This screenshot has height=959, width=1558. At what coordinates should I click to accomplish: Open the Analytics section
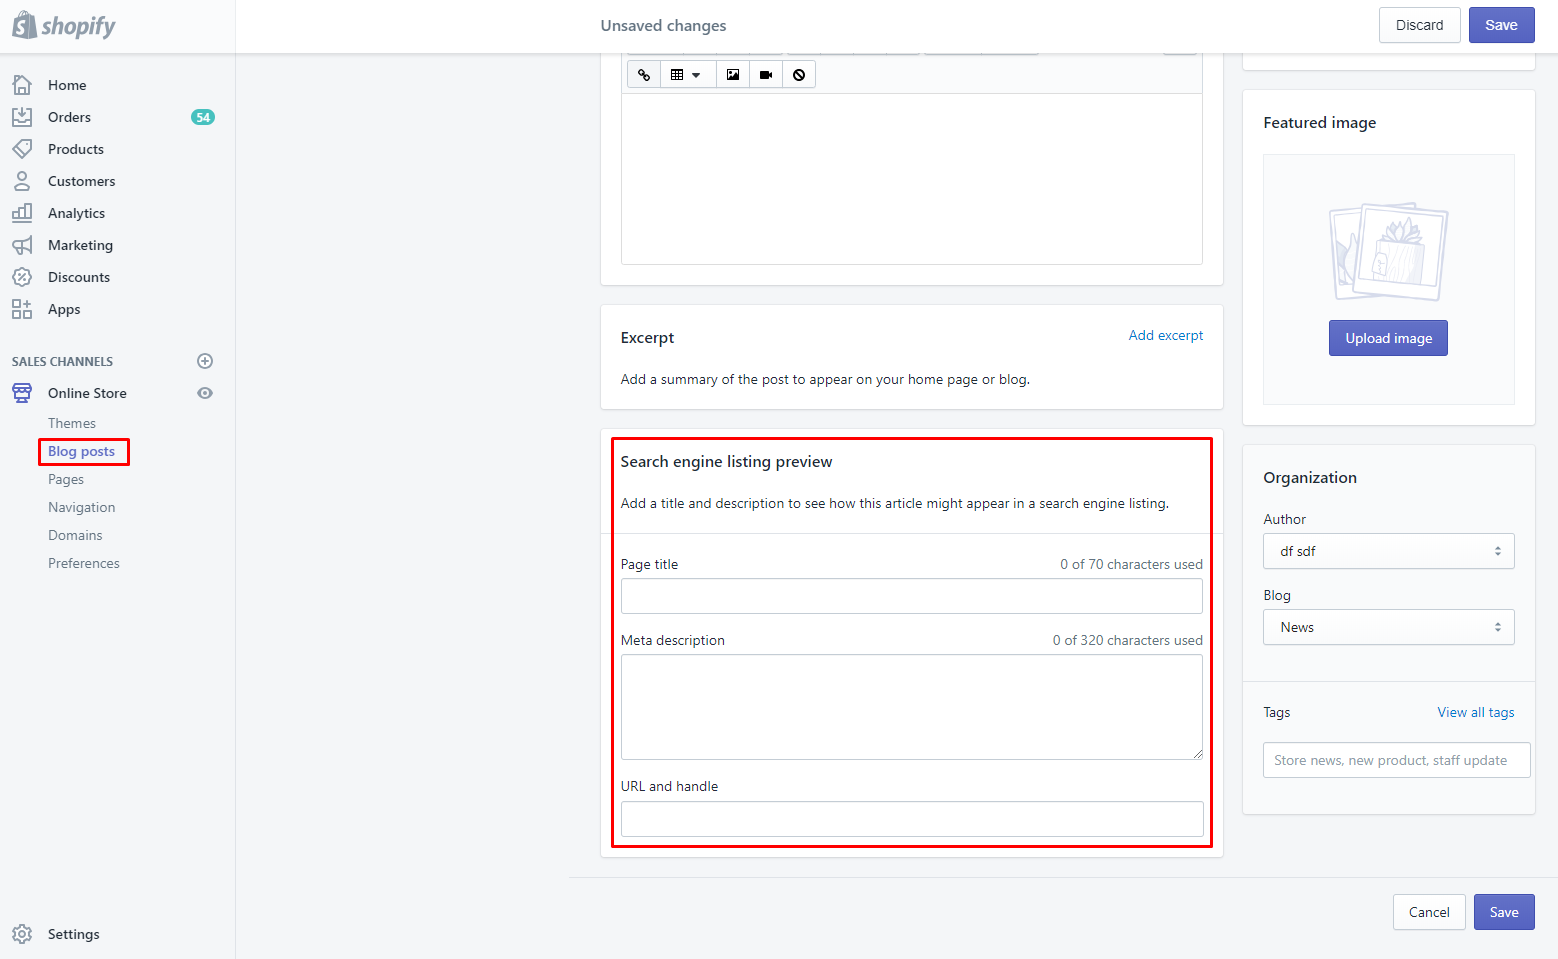point(76,213)
